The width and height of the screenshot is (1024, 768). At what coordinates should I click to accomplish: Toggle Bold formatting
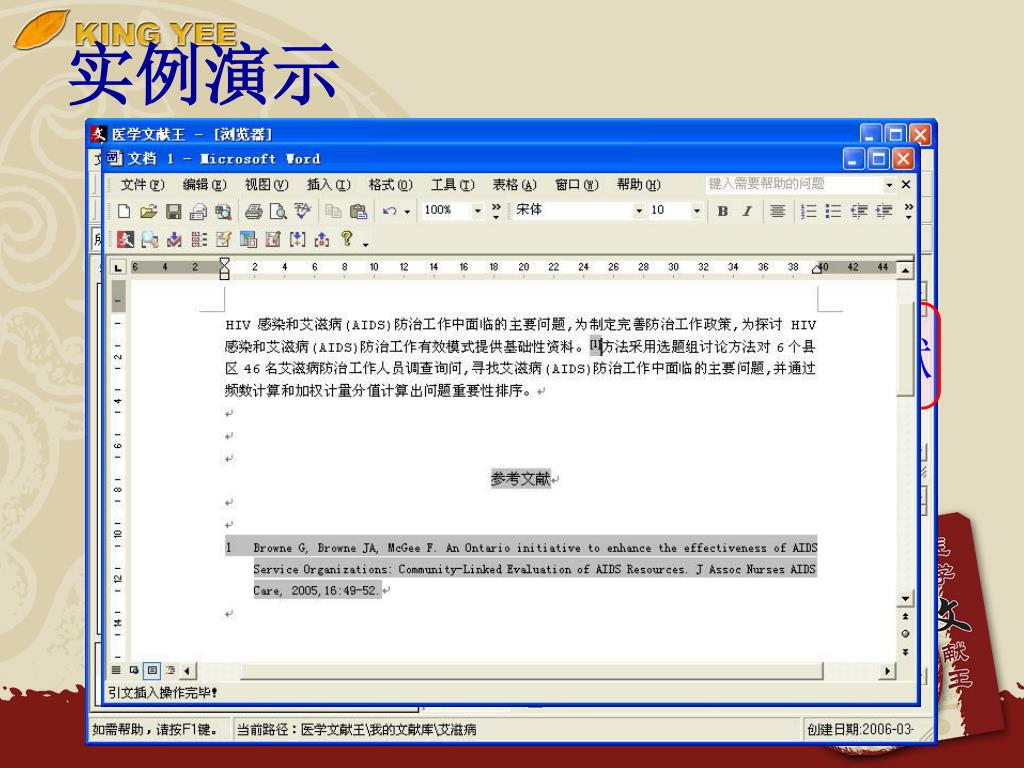click(x=722, y=211)
